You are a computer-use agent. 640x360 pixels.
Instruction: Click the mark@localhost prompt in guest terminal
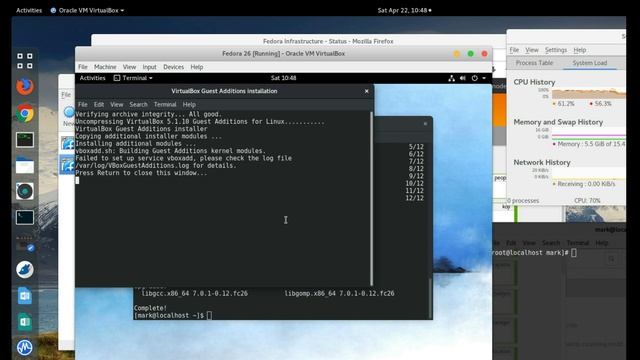click(x=169, y=316)
